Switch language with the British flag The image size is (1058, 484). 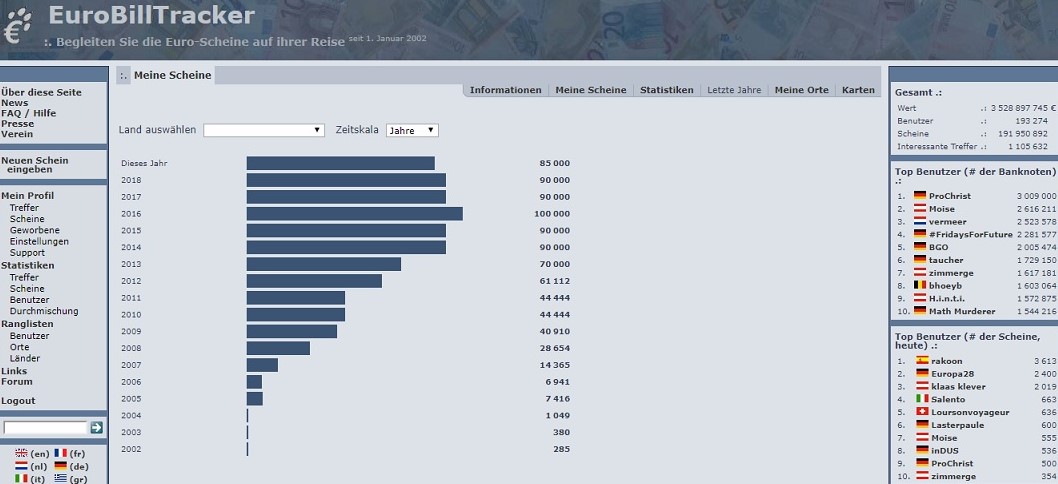(x=21, y=453)
